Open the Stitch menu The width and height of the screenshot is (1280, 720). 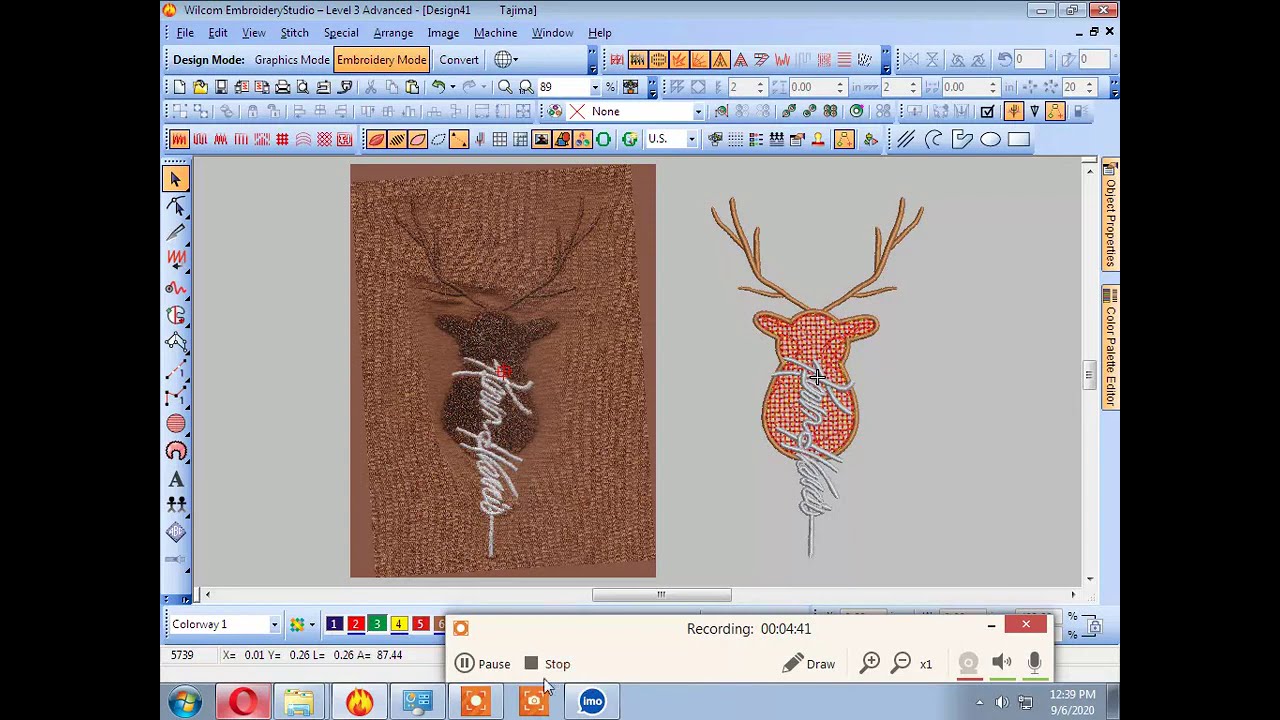click(x=294, y=33)
